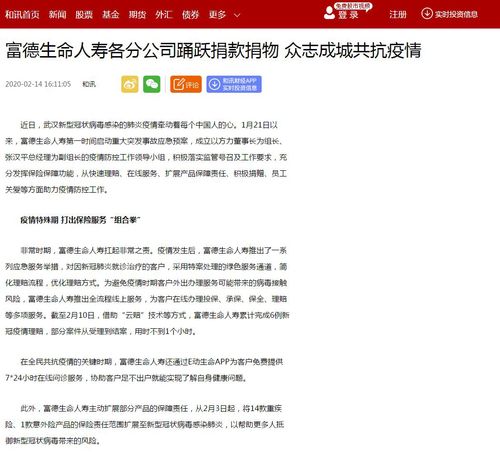500x459 pixels.
Task: Click the download circle icon by 实时投资信息
Action: (427, 14)
